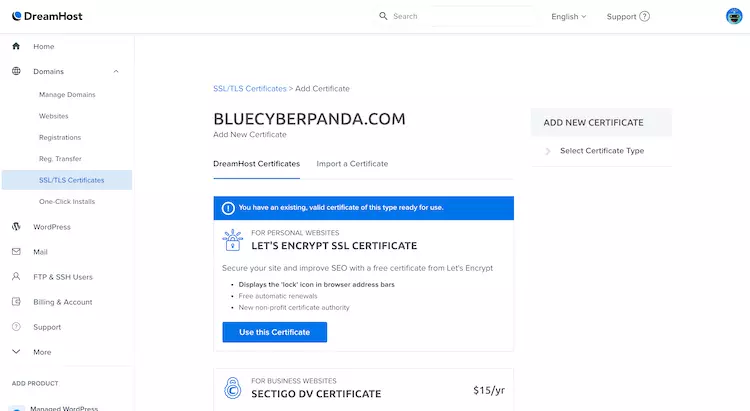Collapse the Domains sidebar section
The width and height of the screenshot is (750, 411).
point(116,71)
